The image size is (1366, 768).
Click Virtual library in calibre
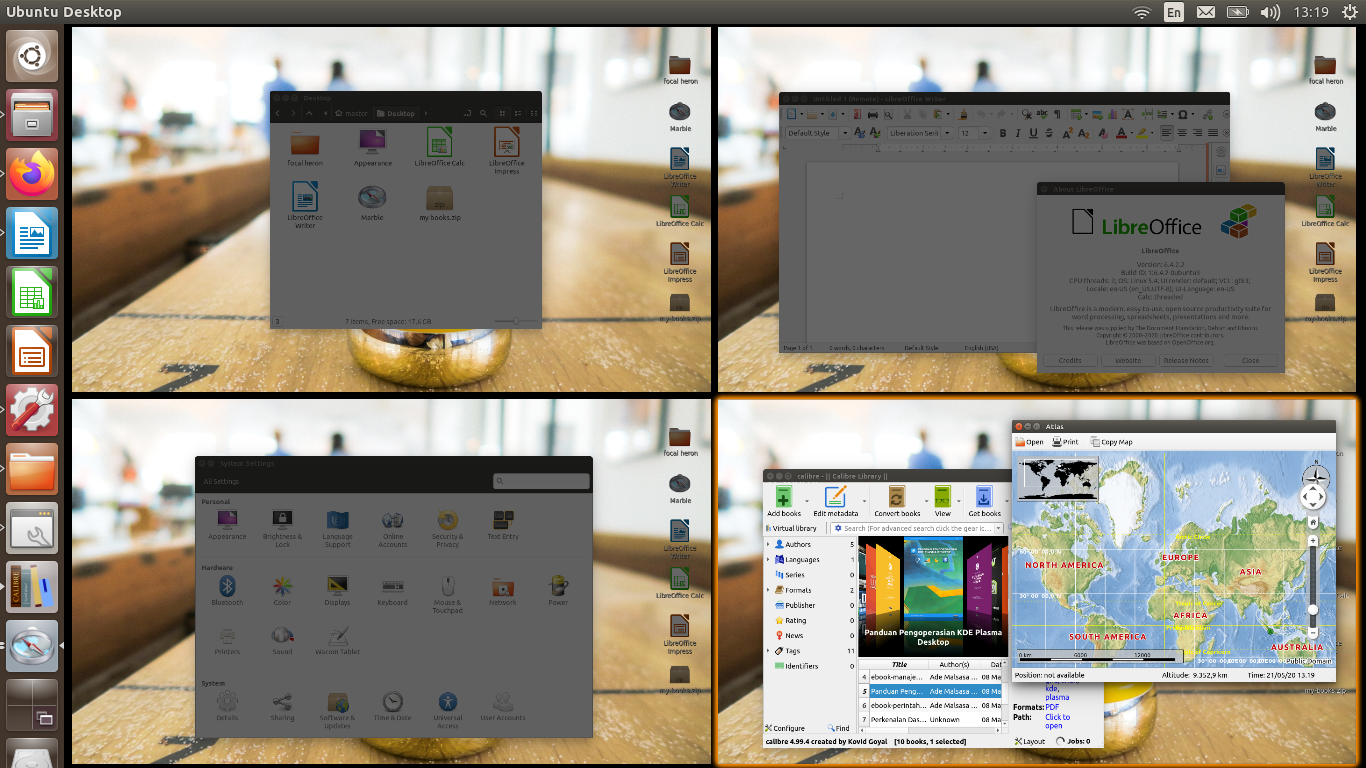790,528
